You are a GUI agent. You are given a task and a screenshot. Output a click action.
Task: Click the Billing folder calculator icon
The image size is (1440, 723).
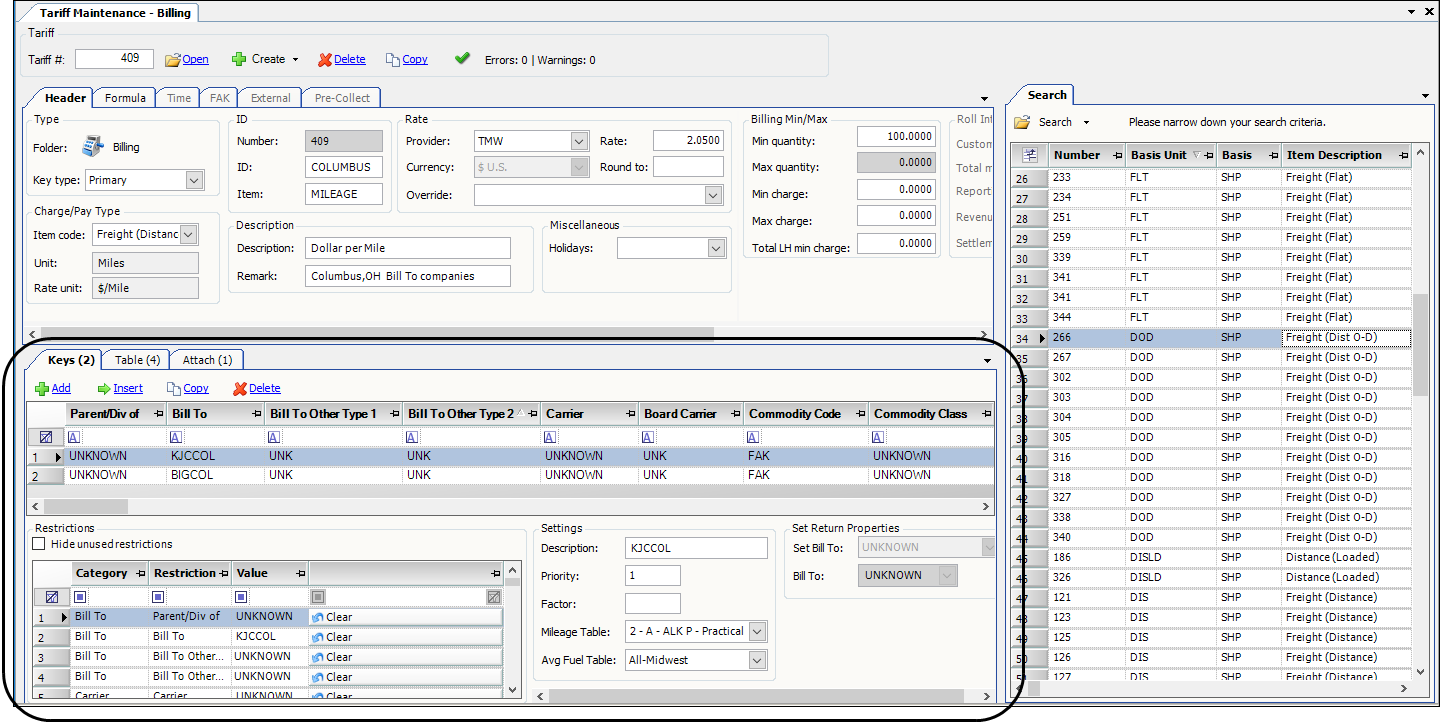(x=93, y=147)
